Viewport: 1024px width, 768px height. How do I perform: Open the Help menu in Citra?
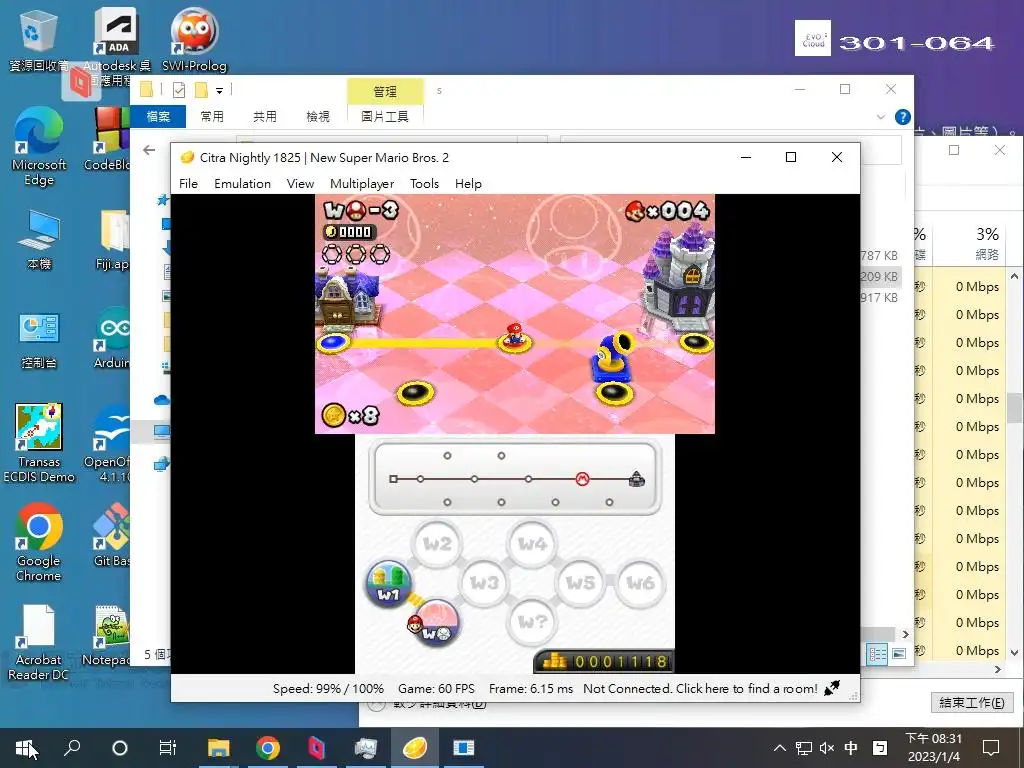pyautogui.click(x=468, y=184)
